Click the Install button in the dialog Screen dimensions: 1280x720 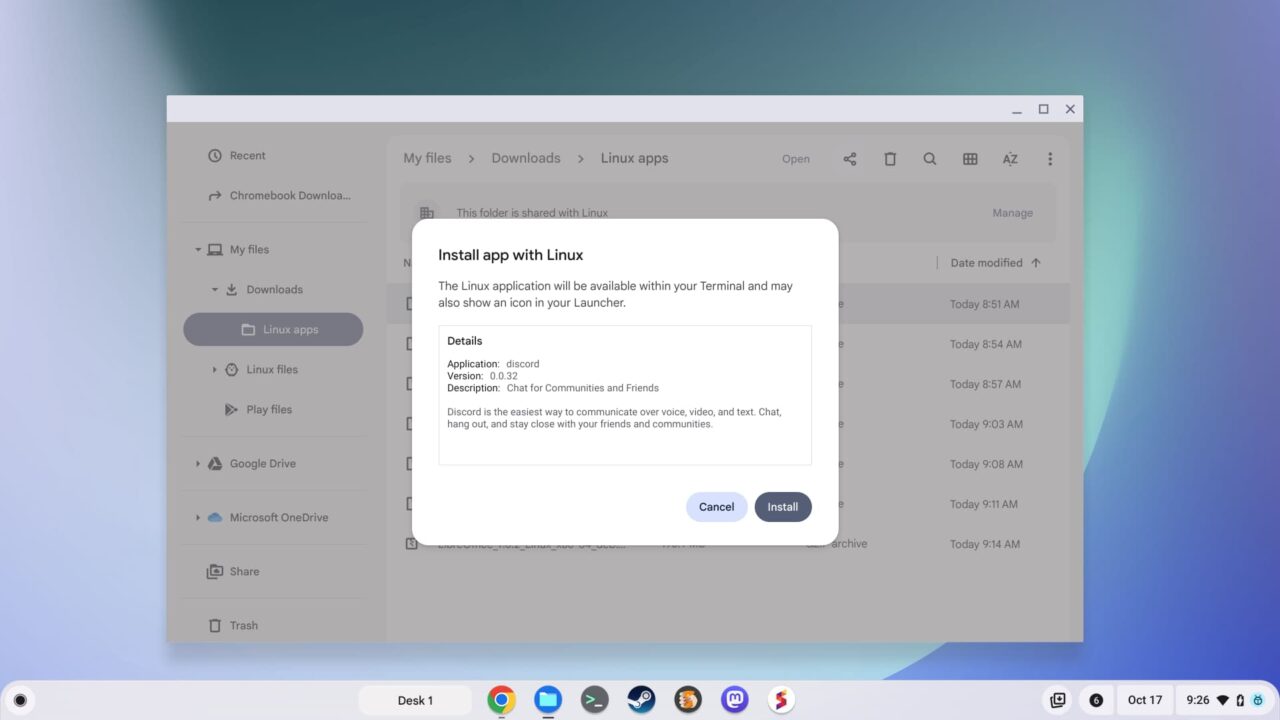pyautogui.click(x=783, y=507)
